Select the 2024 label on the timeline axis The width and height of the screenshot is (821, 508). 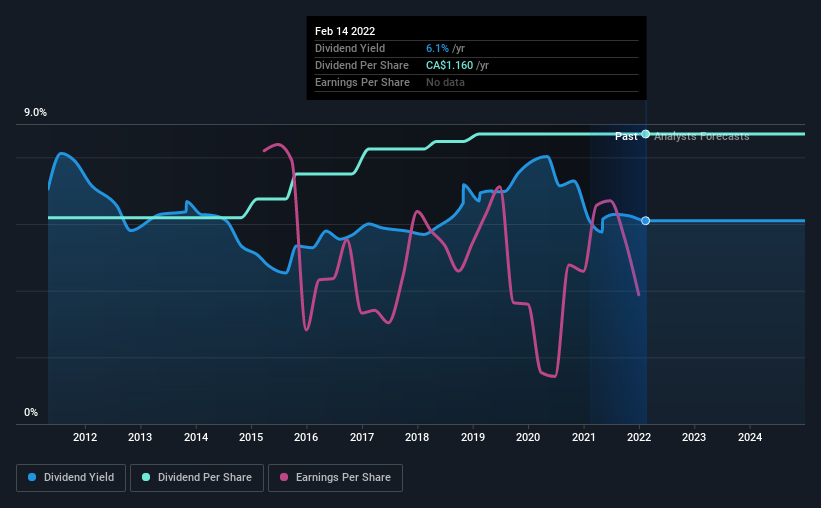[750, 437]
